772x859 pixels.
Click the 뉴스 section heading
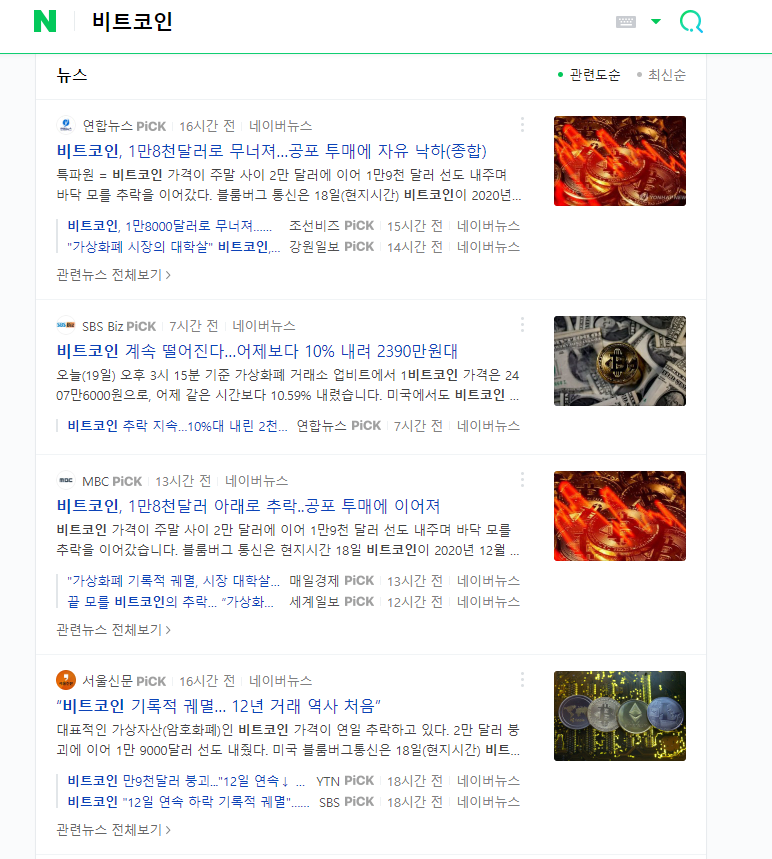(72, 75)
